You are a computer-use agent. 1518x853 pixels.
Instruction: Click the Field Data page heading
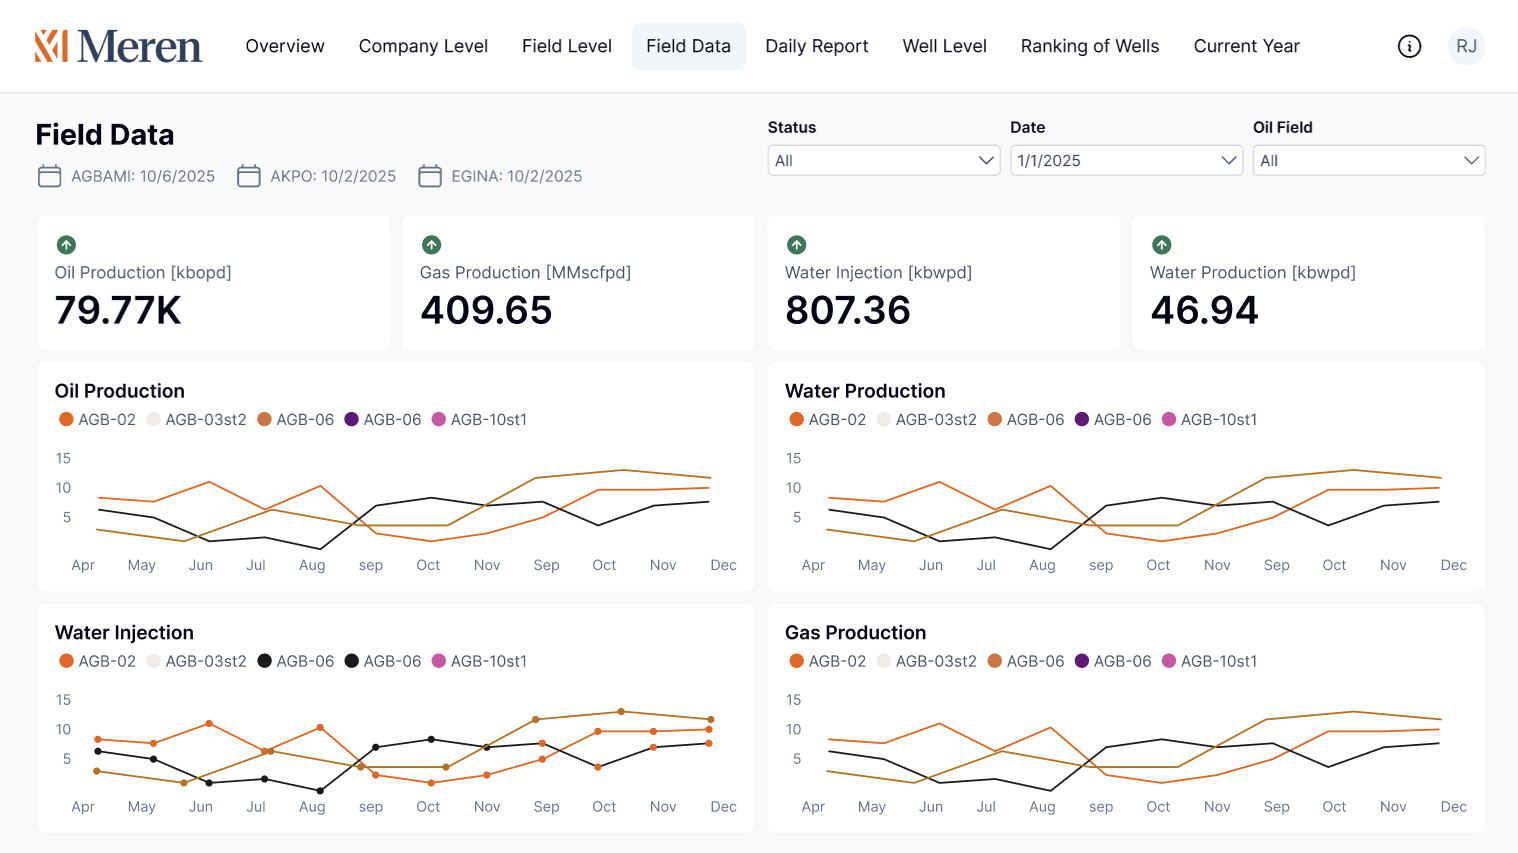coord(105,135)
